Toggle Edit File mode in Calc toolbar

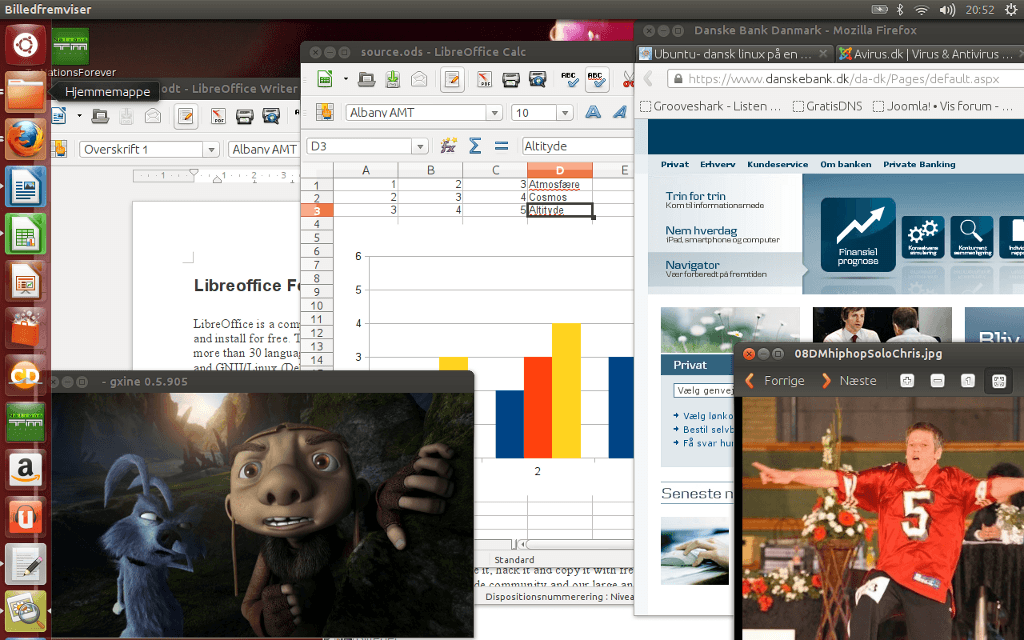(x=452, y=79)
